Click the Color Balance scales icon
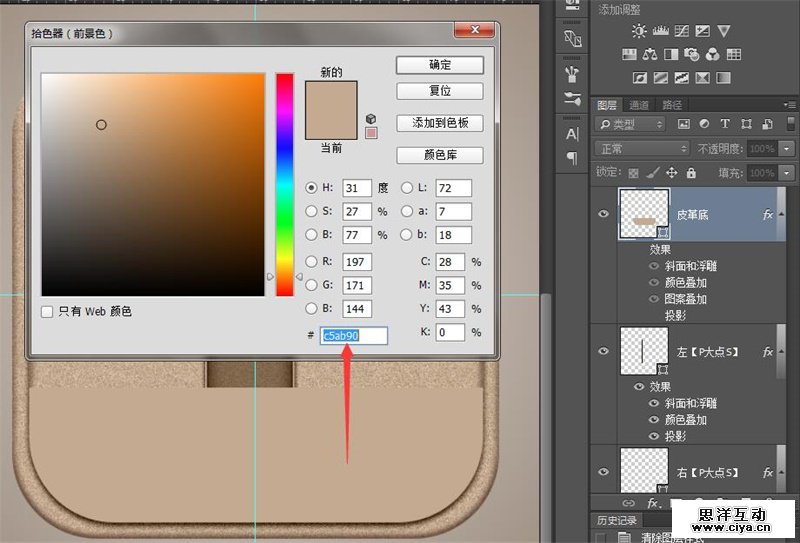The image size is (800, 543). click(650, 54)
